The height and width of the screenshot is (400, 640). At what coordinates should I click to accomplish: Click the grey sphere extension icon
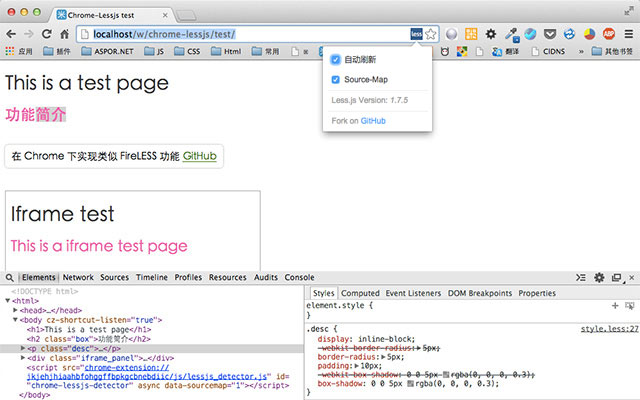[451, 34]
